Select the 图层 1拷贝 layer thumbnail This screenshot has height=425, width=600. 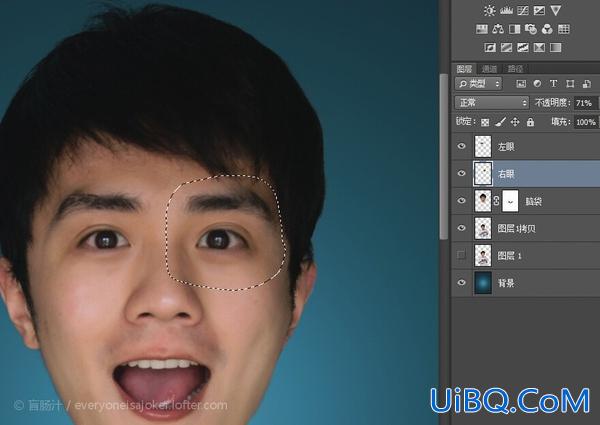tap(483, 228)
